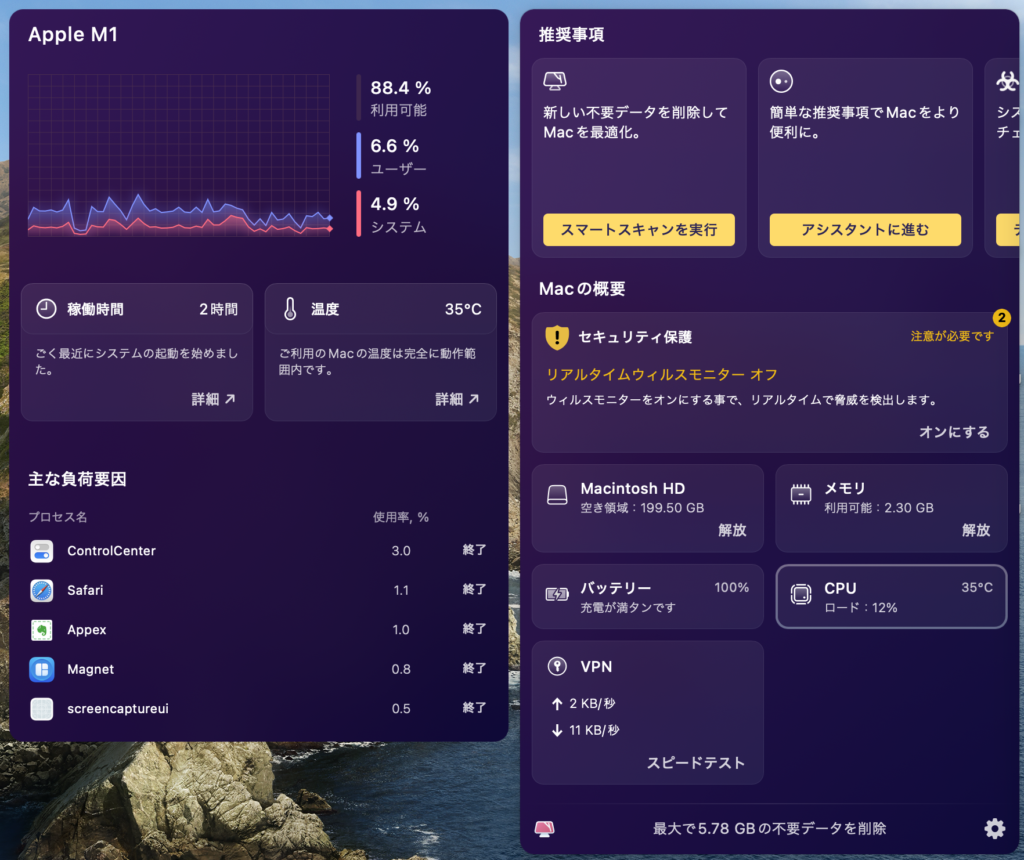
Task: Free up Macintosh HD with 解放
Action: 732,530
